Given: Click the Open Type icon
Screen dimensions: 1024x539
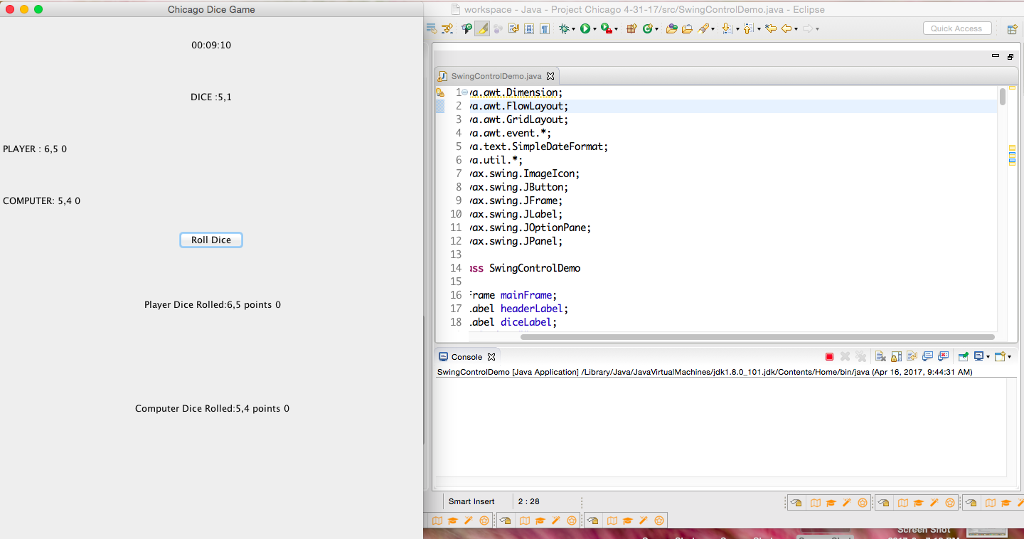Looking at the screenshot, I should [x=671, y=29].
